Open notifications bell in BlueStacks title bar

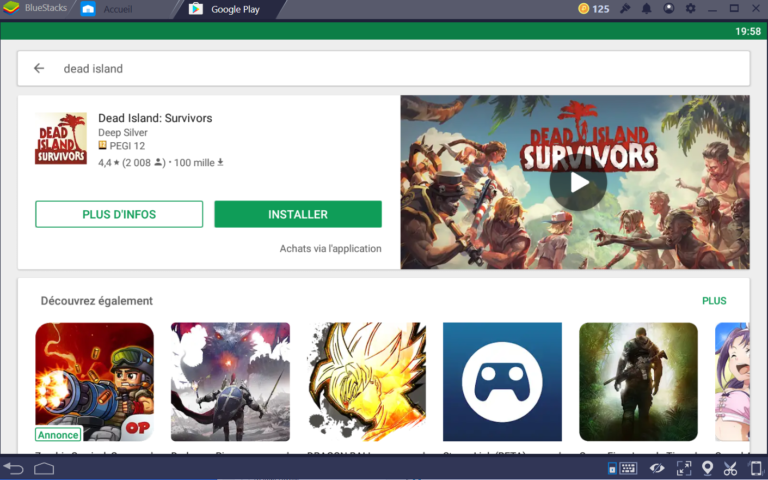tap(647, 9)
